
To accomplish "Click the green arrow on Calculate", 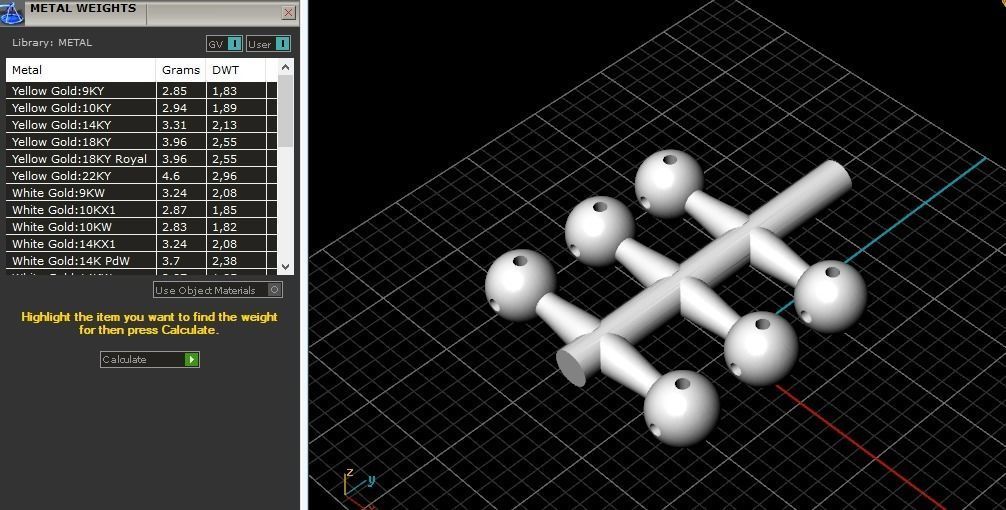I will point(191,359).
